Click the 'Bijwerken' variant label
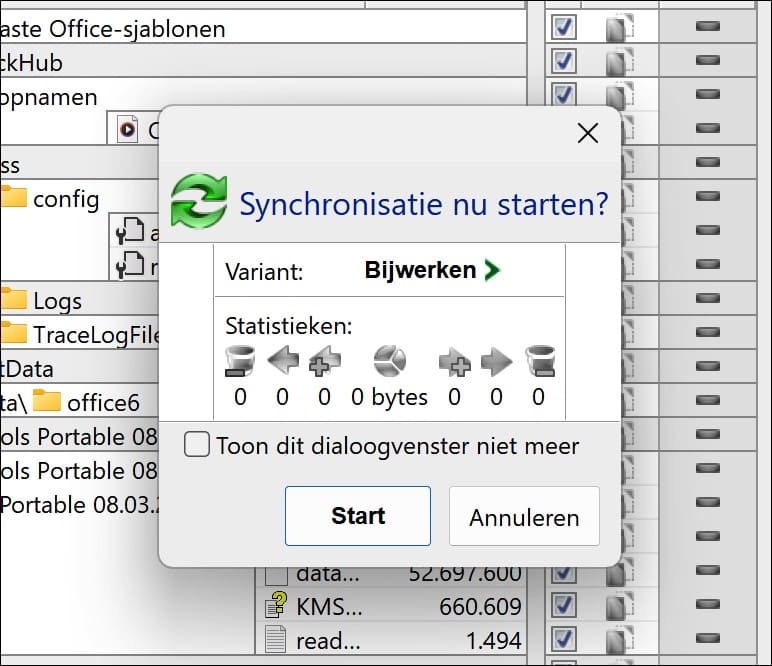Image resolution: width=772 pixels, height=666 pixels. [420, 270]
